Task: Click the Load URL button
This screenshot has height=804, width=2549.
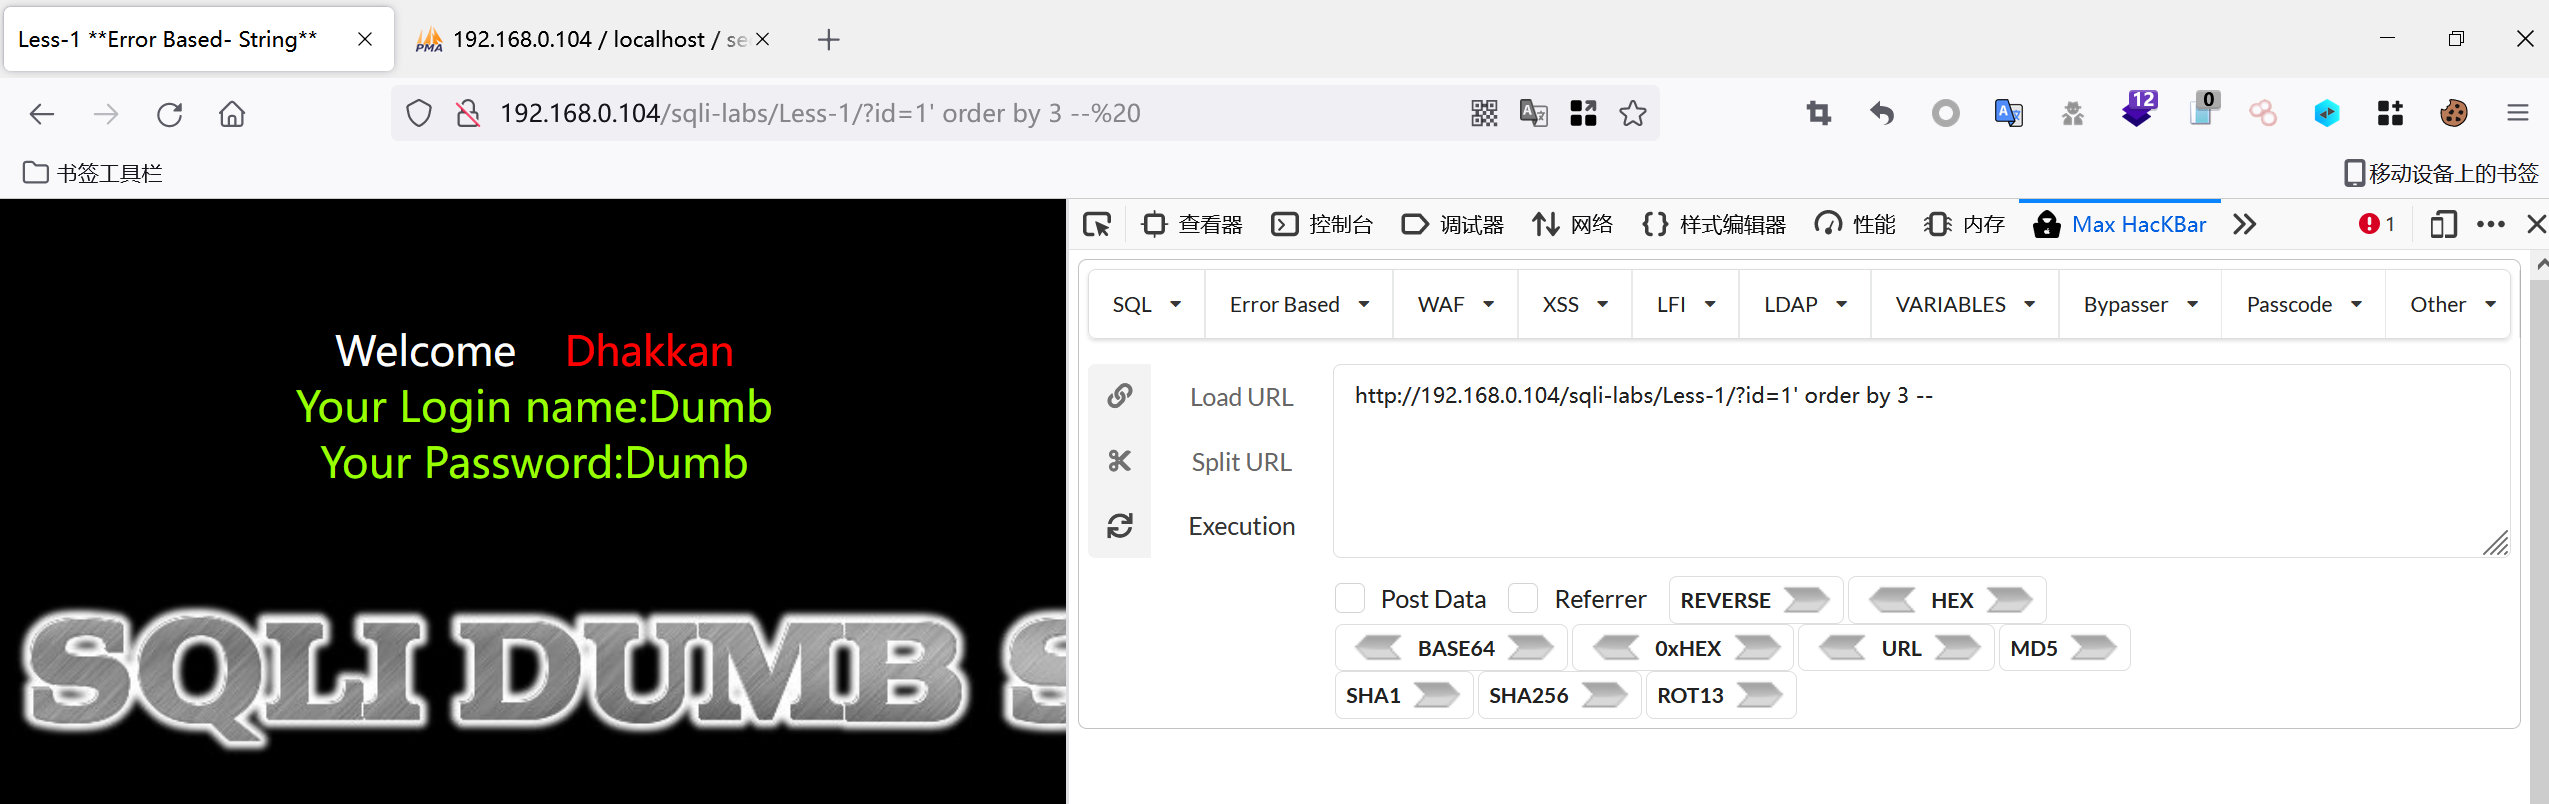Action: pyautogui.click(x=1241, y=397)
